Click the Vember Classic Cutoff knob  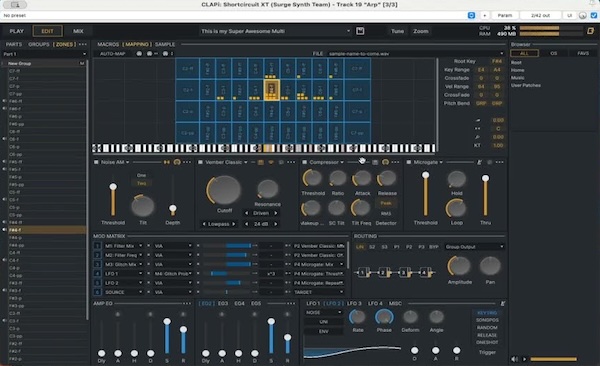(224, 190)
